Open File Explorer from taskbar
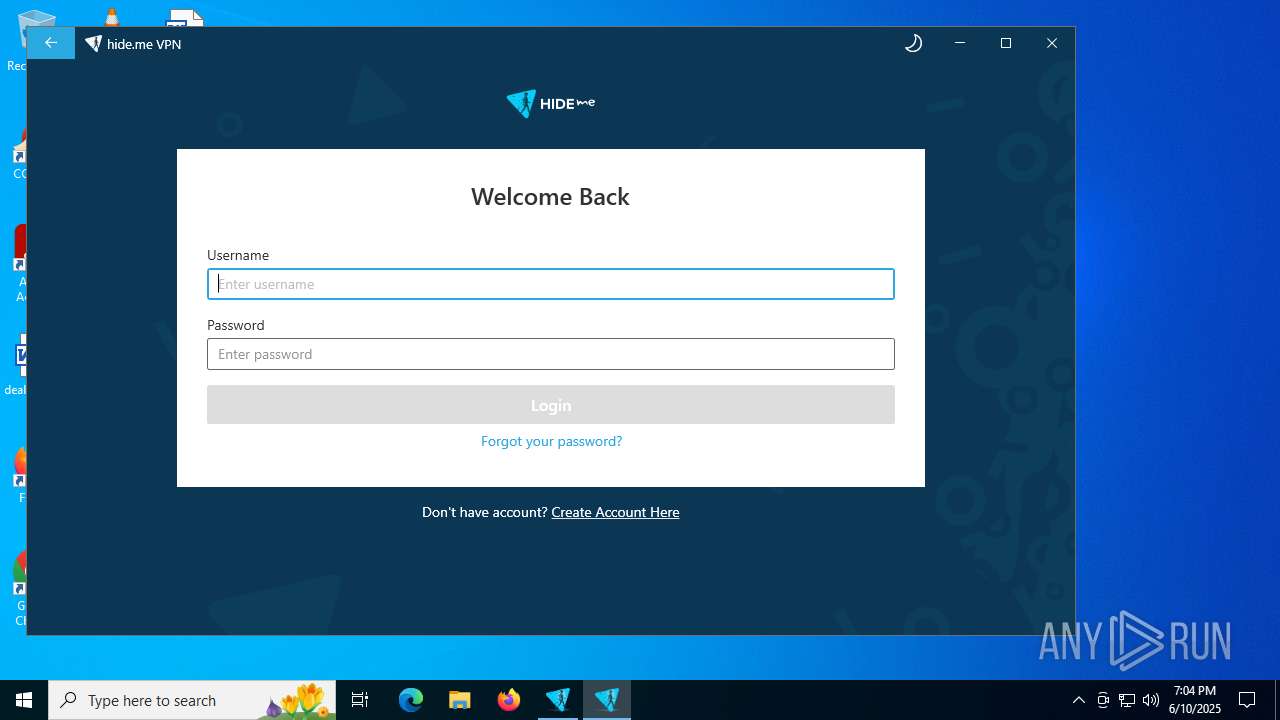 (x=459, y=700)
